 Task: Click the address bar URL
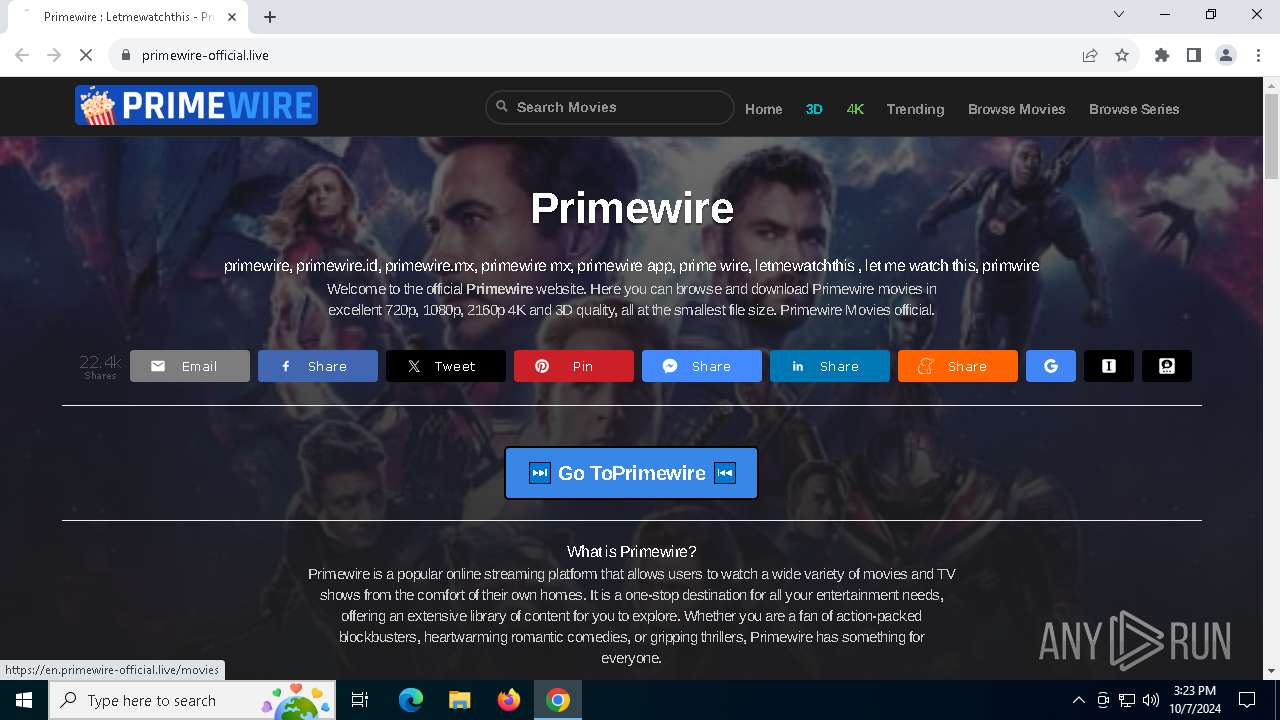205,55
